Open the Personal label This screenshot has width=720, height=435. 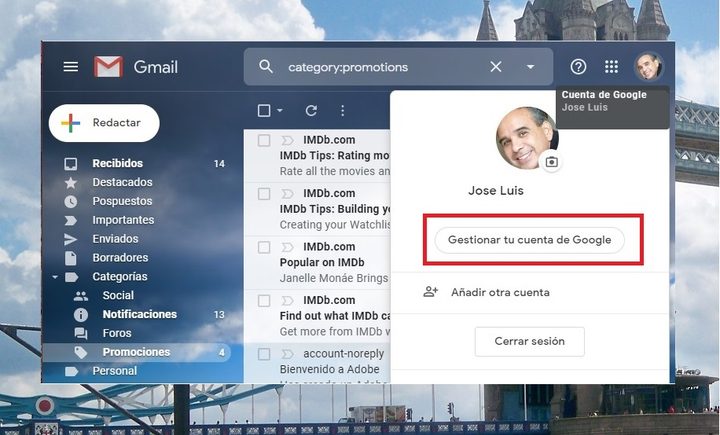tap(115, 371)
